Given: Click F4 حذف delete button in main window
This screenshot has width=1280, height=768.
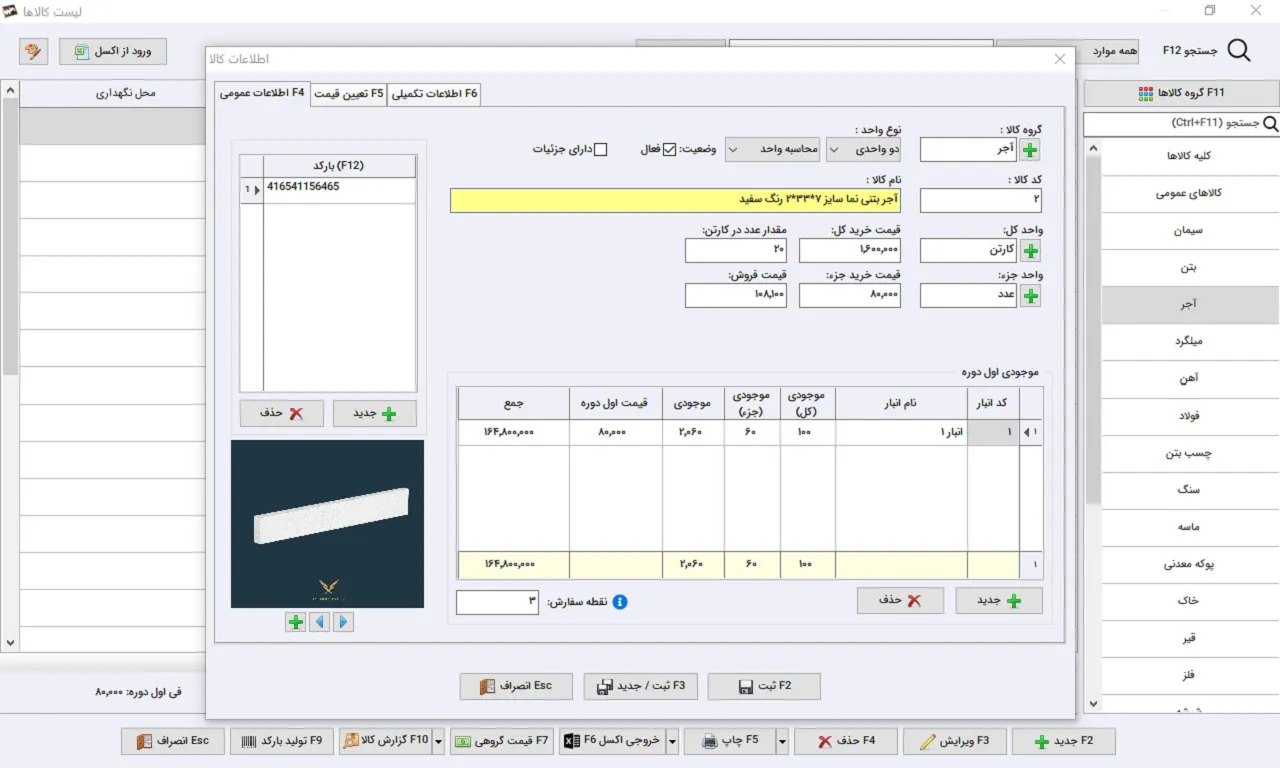Looking at the screenshot, I should [845, 741].
